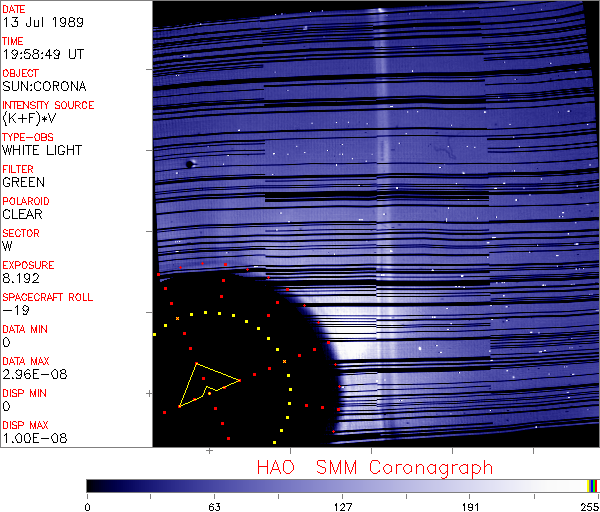The width and height of the screenshot is (600, 512).
Task: Select the CLEAR polaroid value
Action: [x=22, y=214]
